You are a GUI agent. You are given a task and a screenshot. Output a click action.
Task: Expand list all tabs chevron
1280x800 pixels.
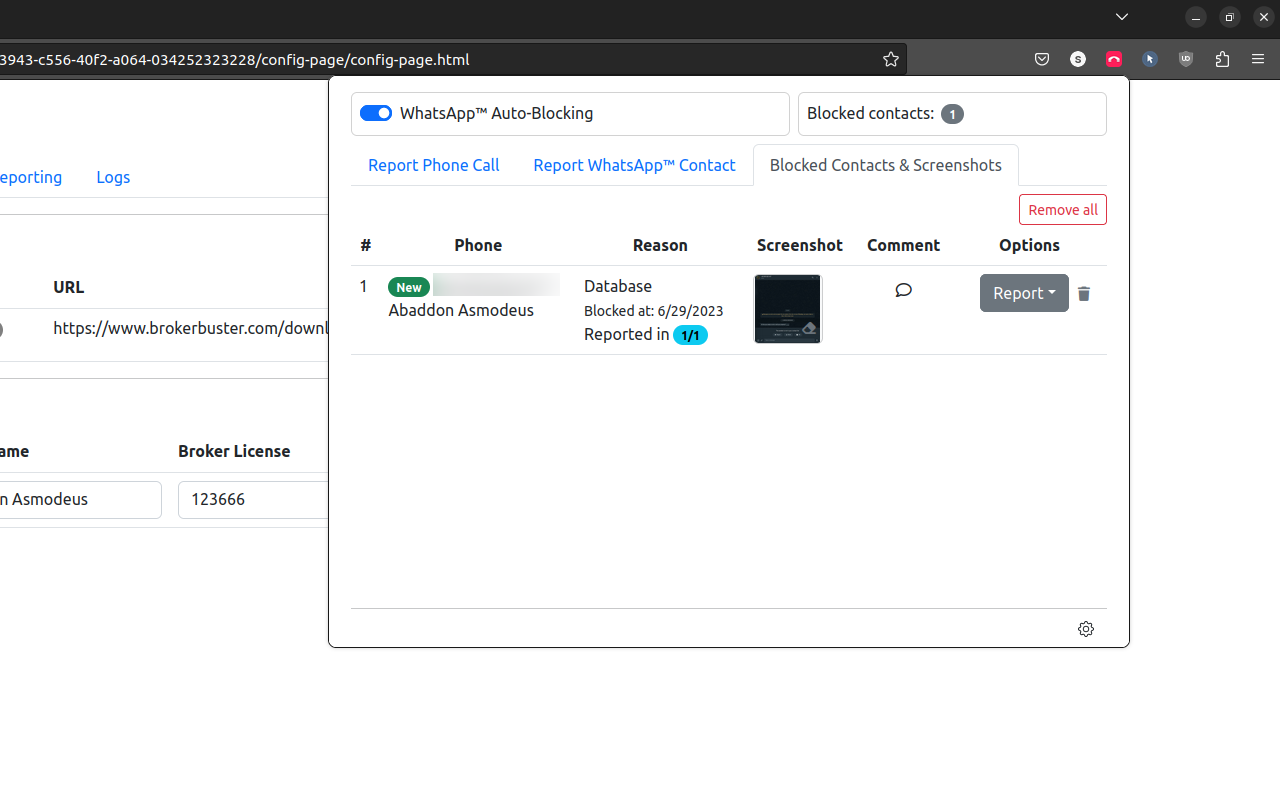point(1122,17)
